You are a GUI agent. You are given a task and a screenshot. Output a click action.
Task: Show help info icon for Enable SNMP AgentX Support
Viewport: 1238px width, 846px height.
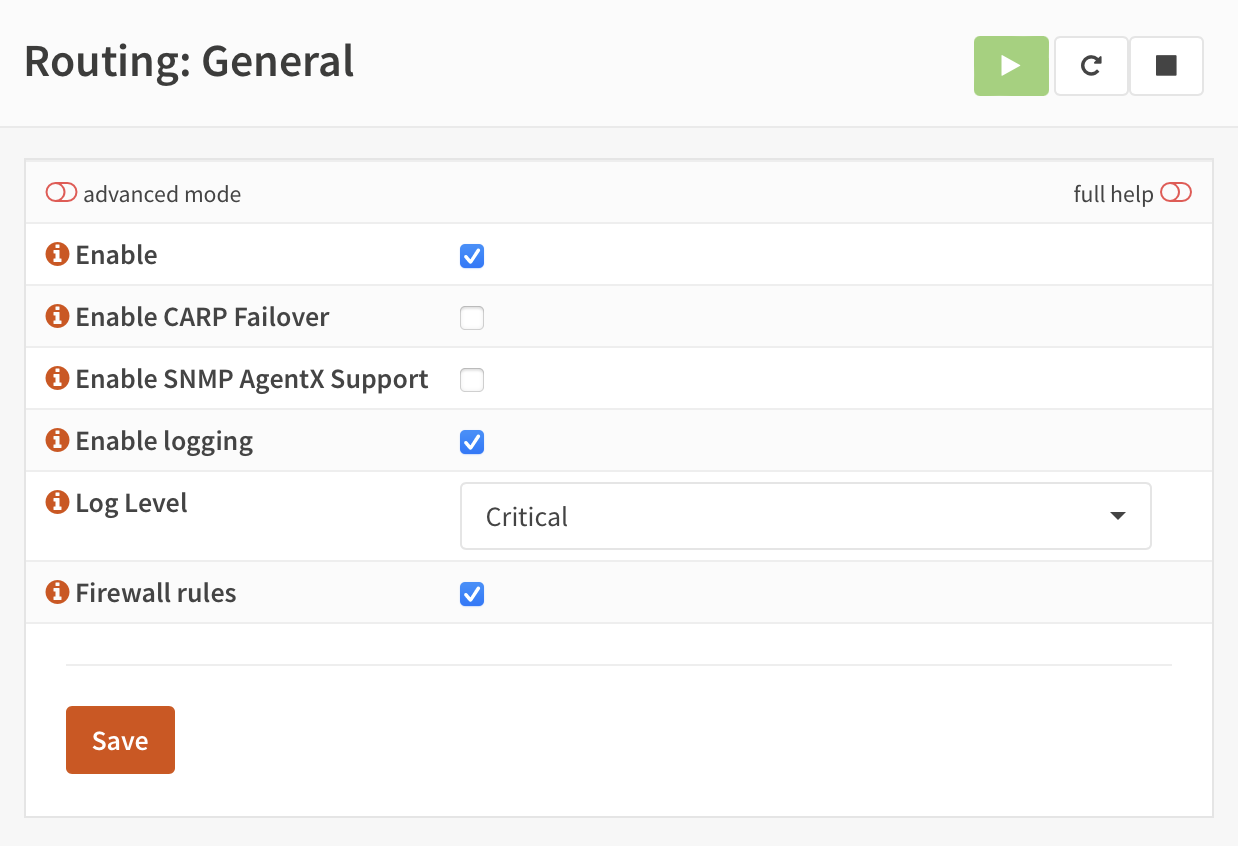tap(57, 378)
